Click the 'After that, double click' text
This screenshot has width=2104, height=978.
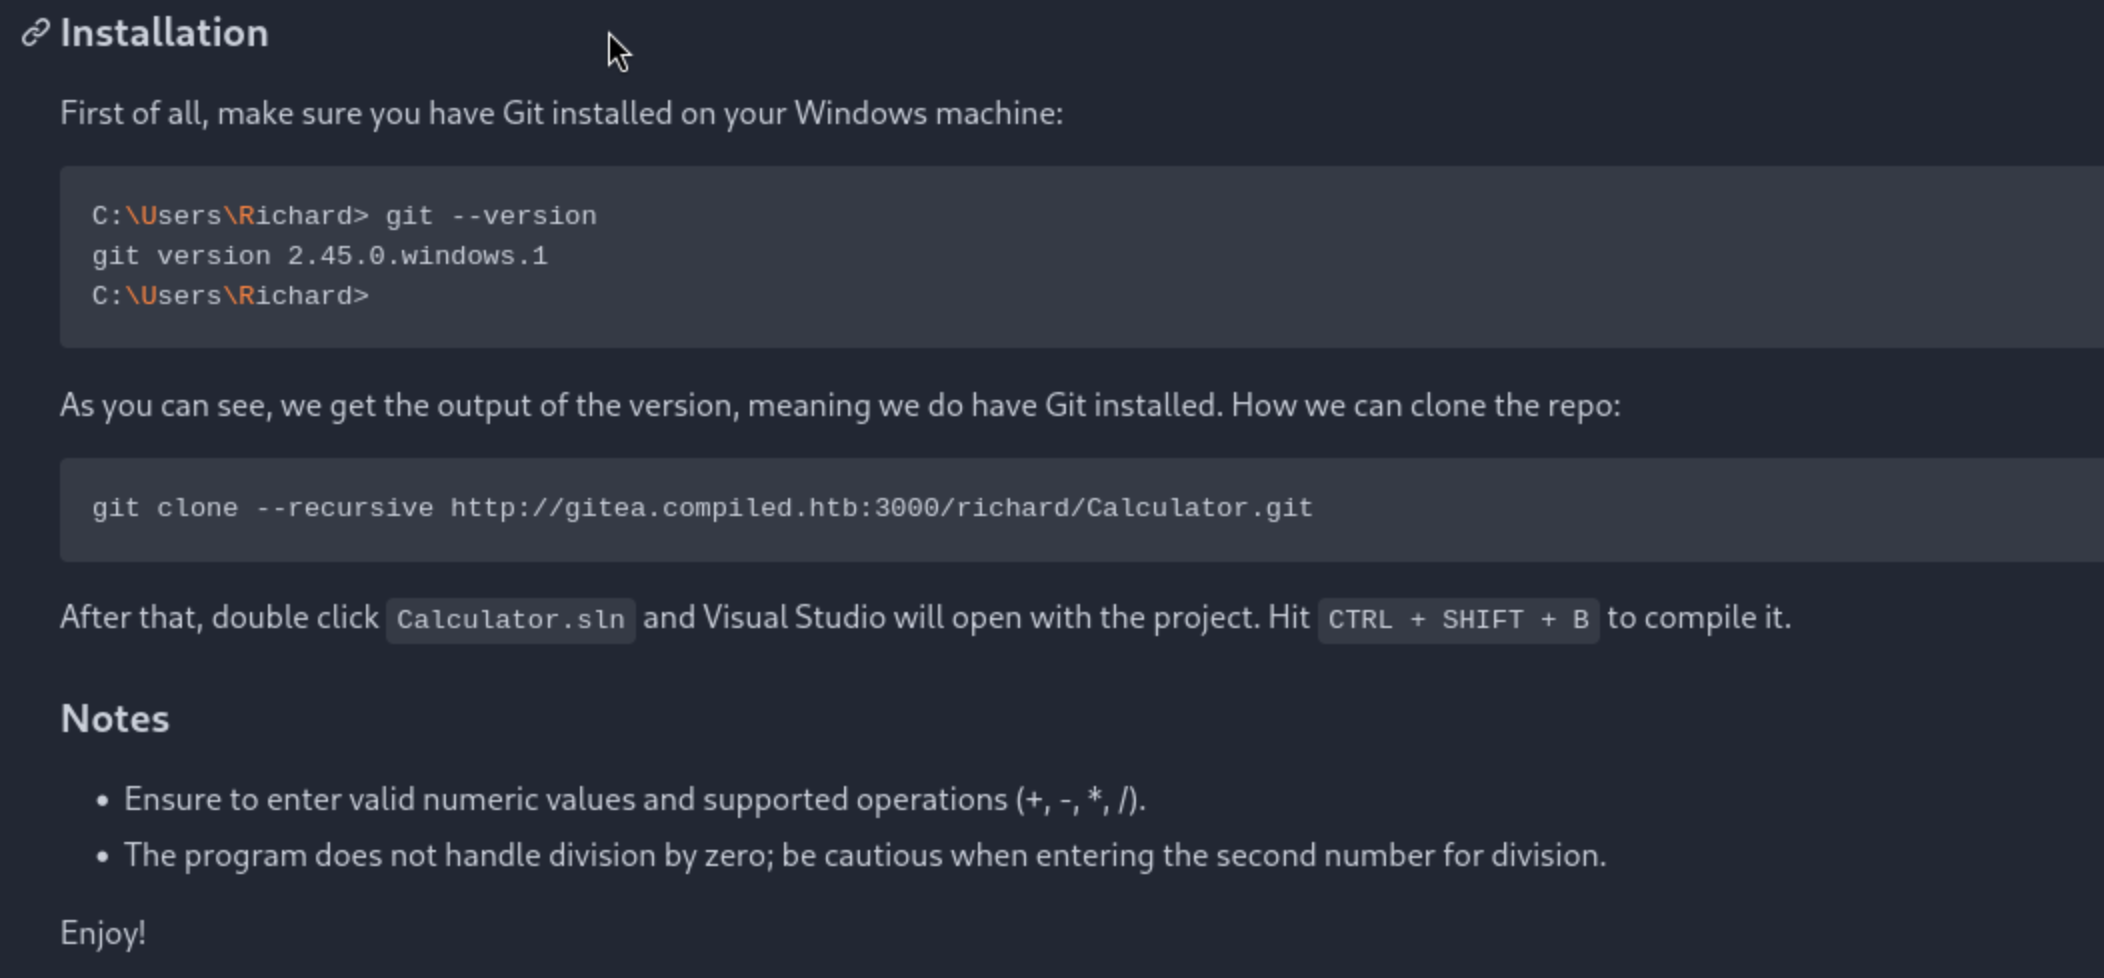pyautogui.click(x=219, y=618)
